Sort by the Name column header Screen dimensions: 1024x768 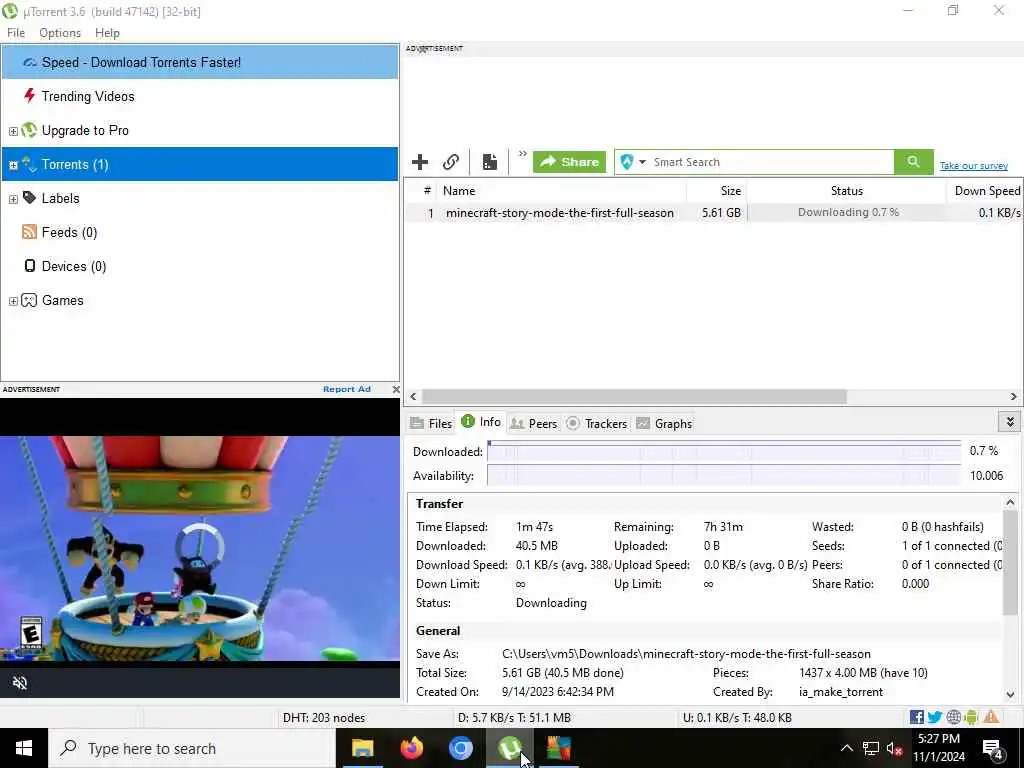(x=561, y=191)
